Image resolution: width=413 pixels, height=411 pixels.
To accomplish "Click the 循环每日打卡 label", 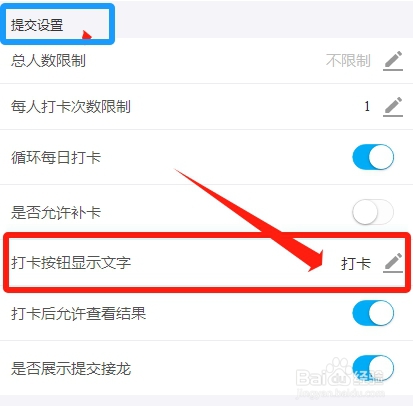I will tap(56, 157).
